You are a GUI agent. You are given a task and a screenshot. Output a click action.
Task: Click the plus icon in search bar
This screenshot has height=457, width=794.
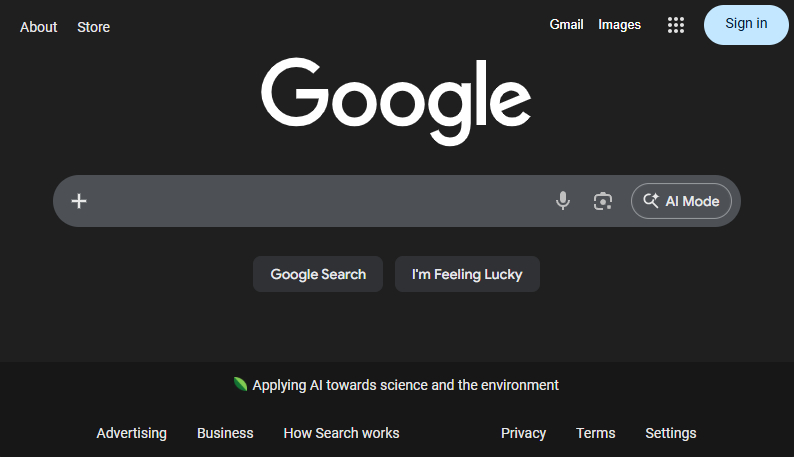[x=79, y=201]
